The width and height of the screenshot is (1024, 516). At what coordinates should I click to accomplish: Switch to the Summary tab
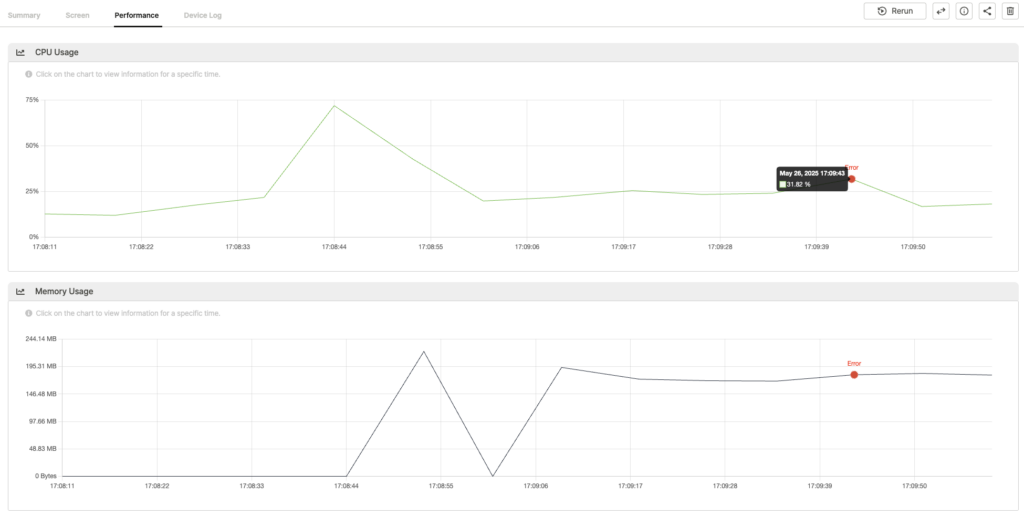click(24, 16)
